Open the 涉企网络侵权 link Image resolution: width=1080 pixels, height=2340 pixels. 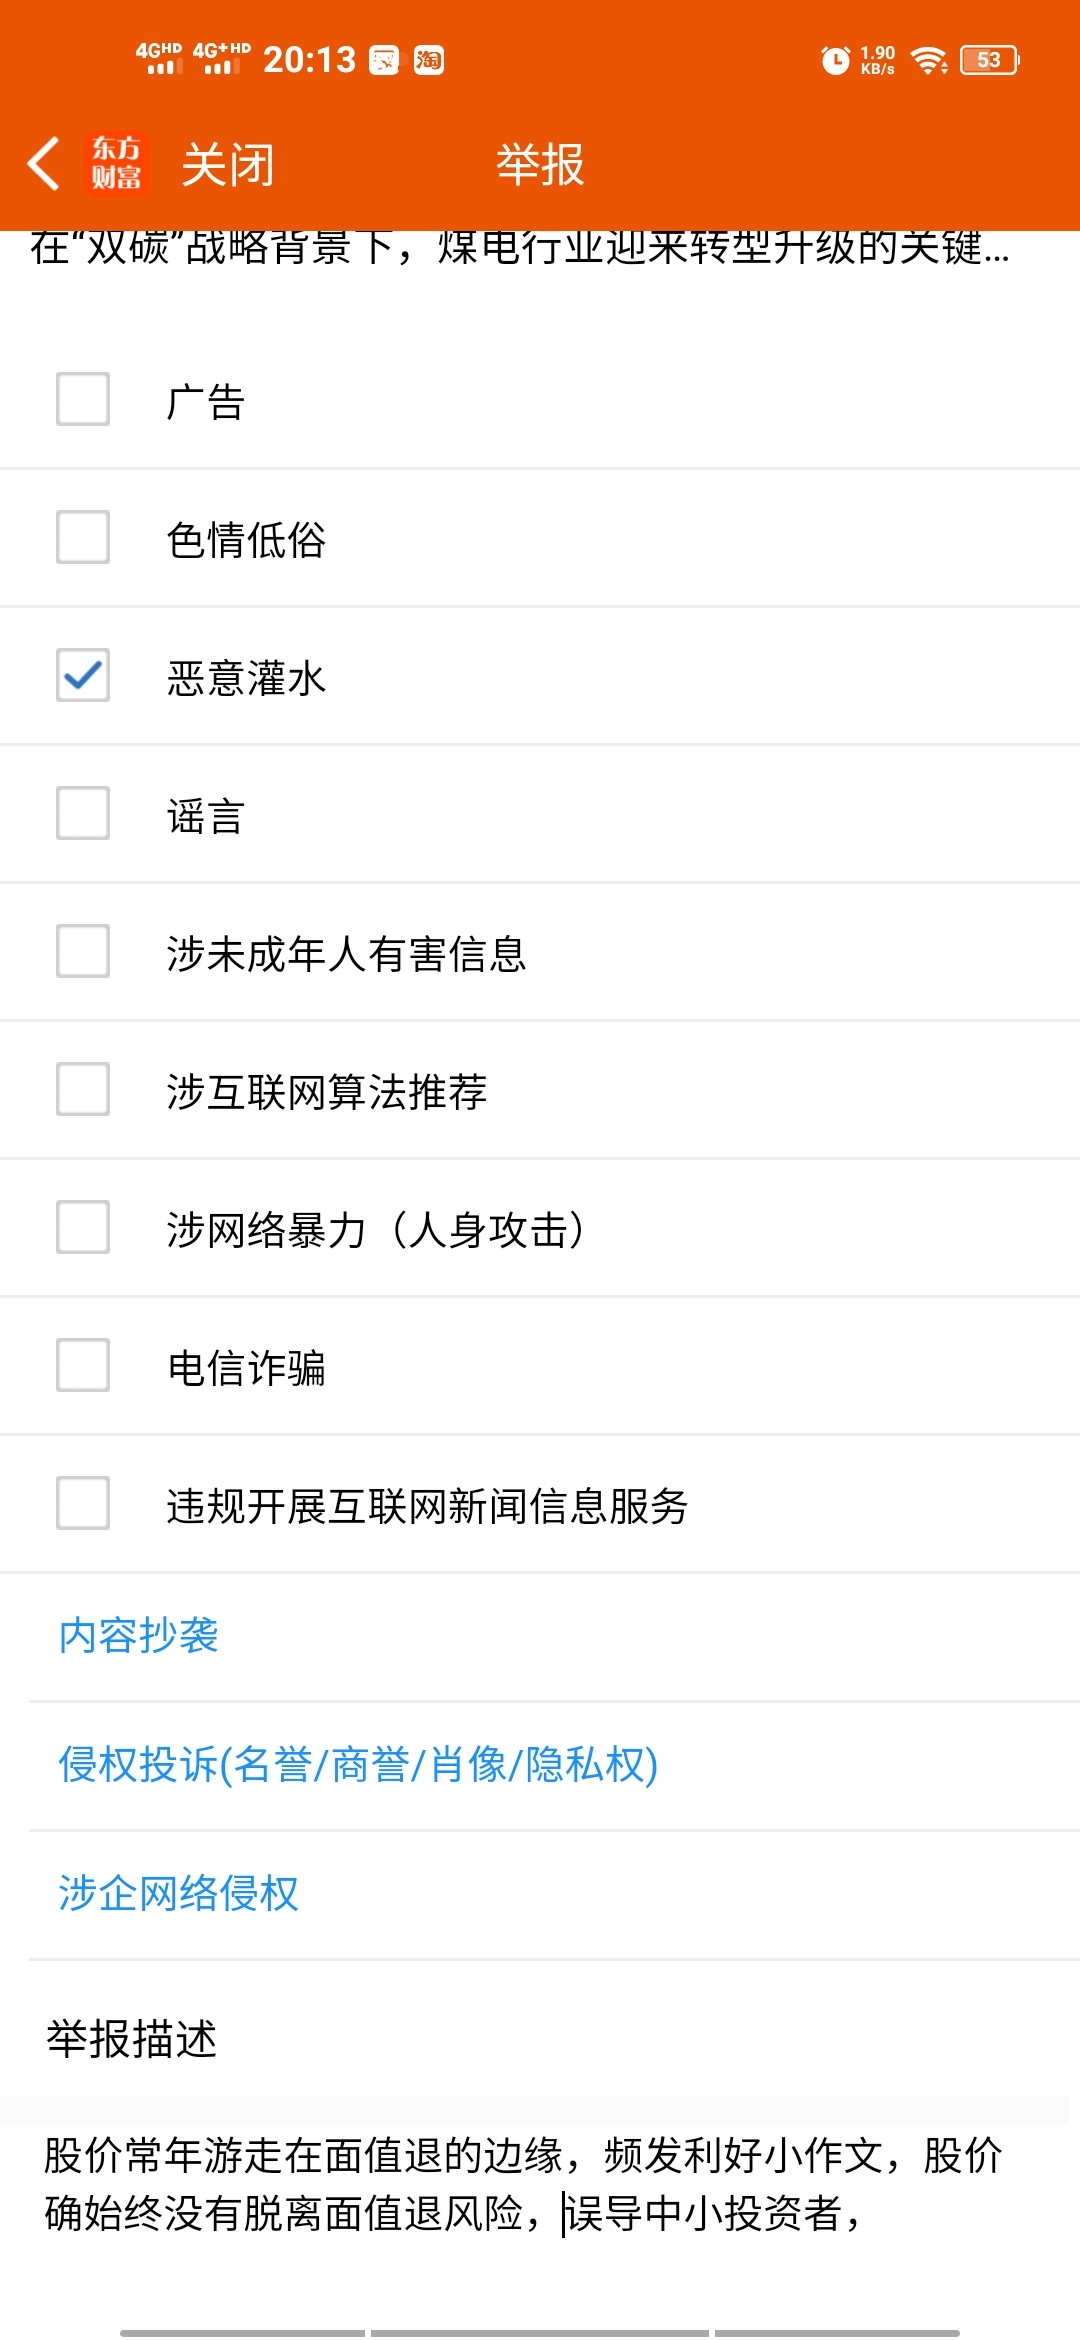point(179,1894)
